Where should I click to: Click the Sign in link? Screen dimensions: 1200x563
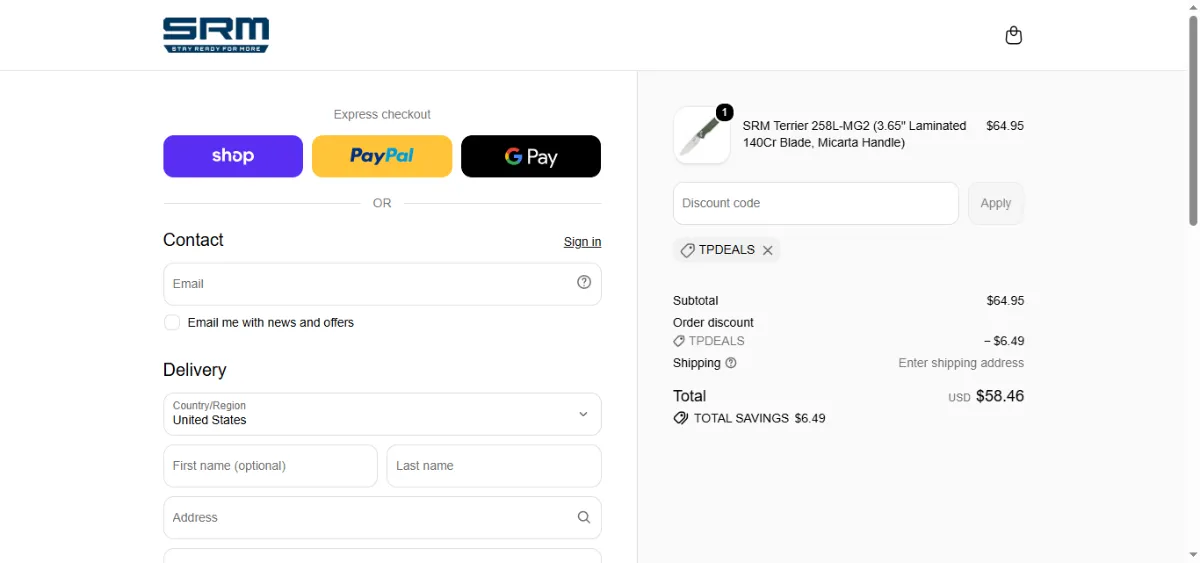pyautogui.click(x=582, y=242)
